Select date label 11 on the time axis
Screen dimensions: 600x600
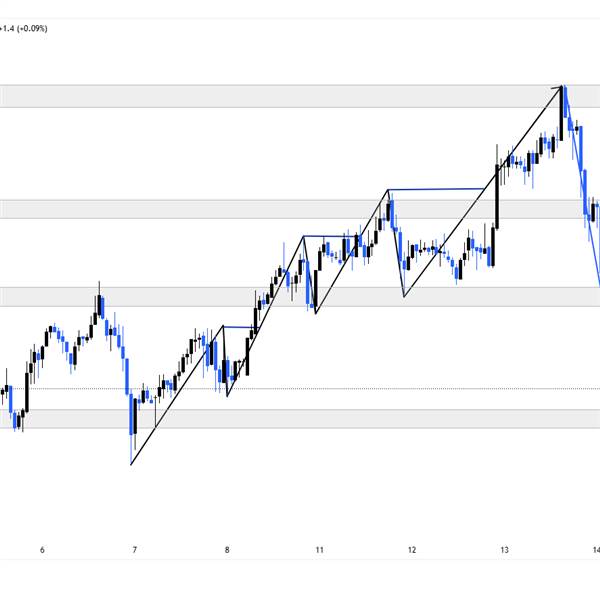319,550
